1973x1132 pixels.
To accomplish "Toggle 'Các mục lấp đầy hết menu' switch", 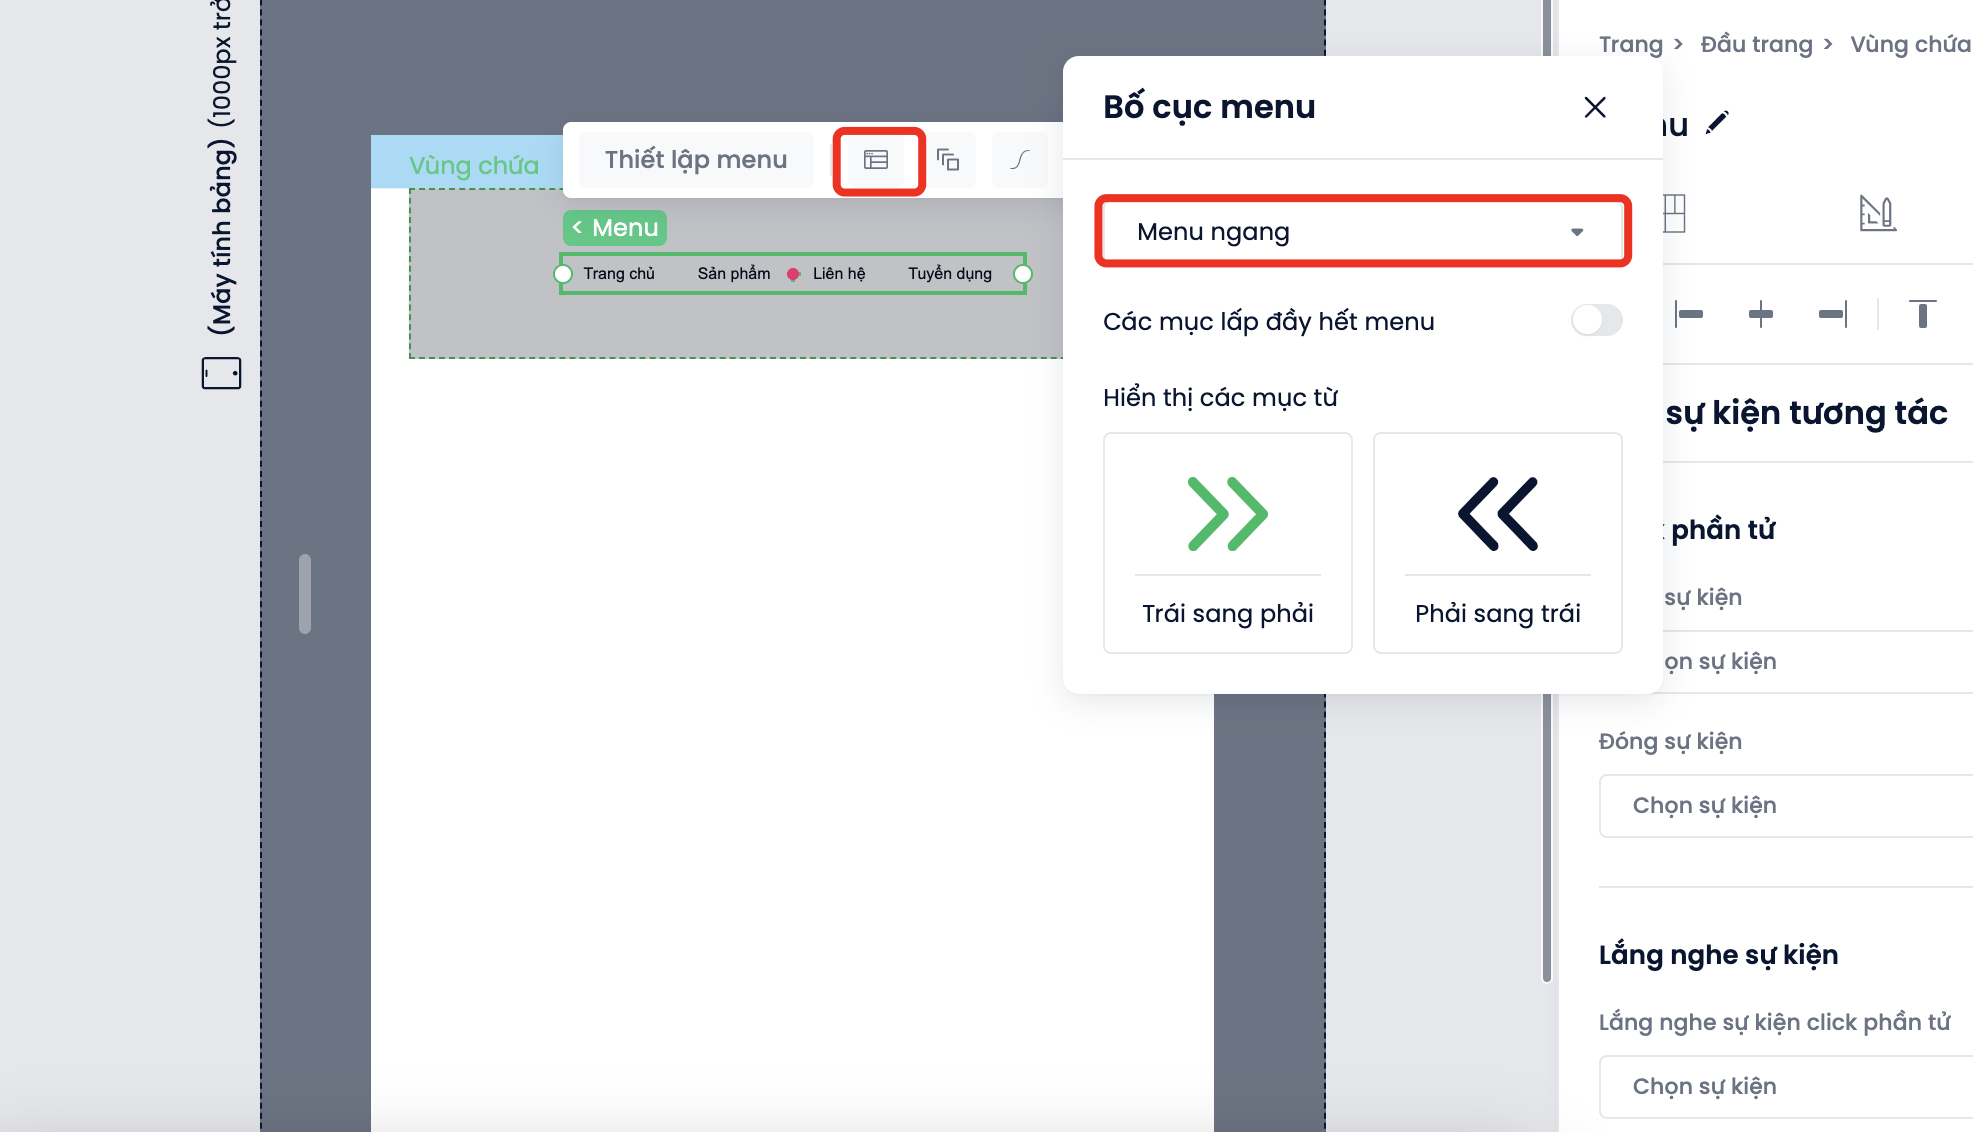I will pyautogui.click(x=1596, y=321).
